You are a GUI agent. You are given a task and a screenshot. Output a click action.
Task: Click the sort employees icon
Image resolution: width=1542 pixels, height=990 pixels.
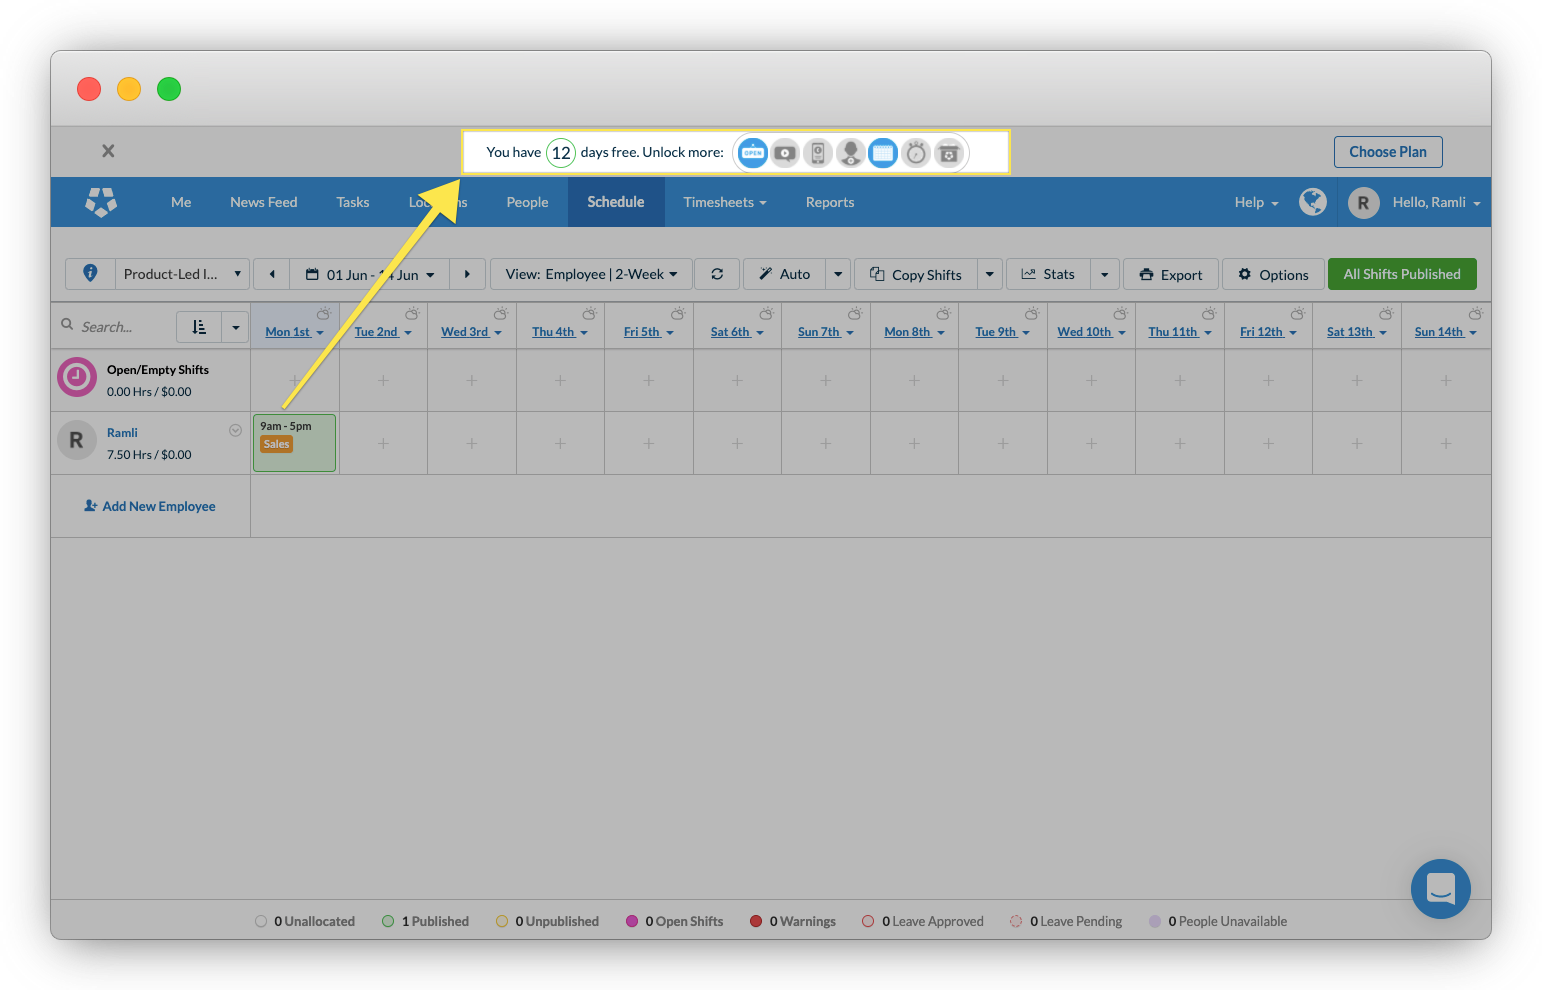click(x=199, y=327)
